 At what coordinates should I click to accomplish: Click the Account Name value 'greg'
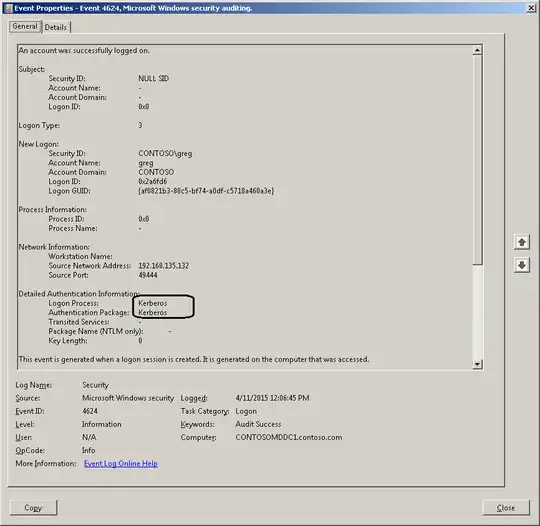[x=146, y=163]
